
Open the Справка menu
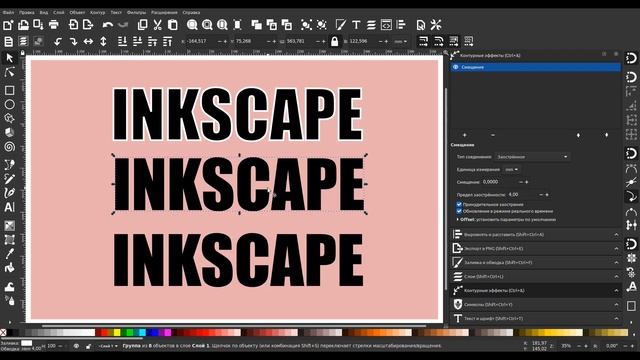191,13
